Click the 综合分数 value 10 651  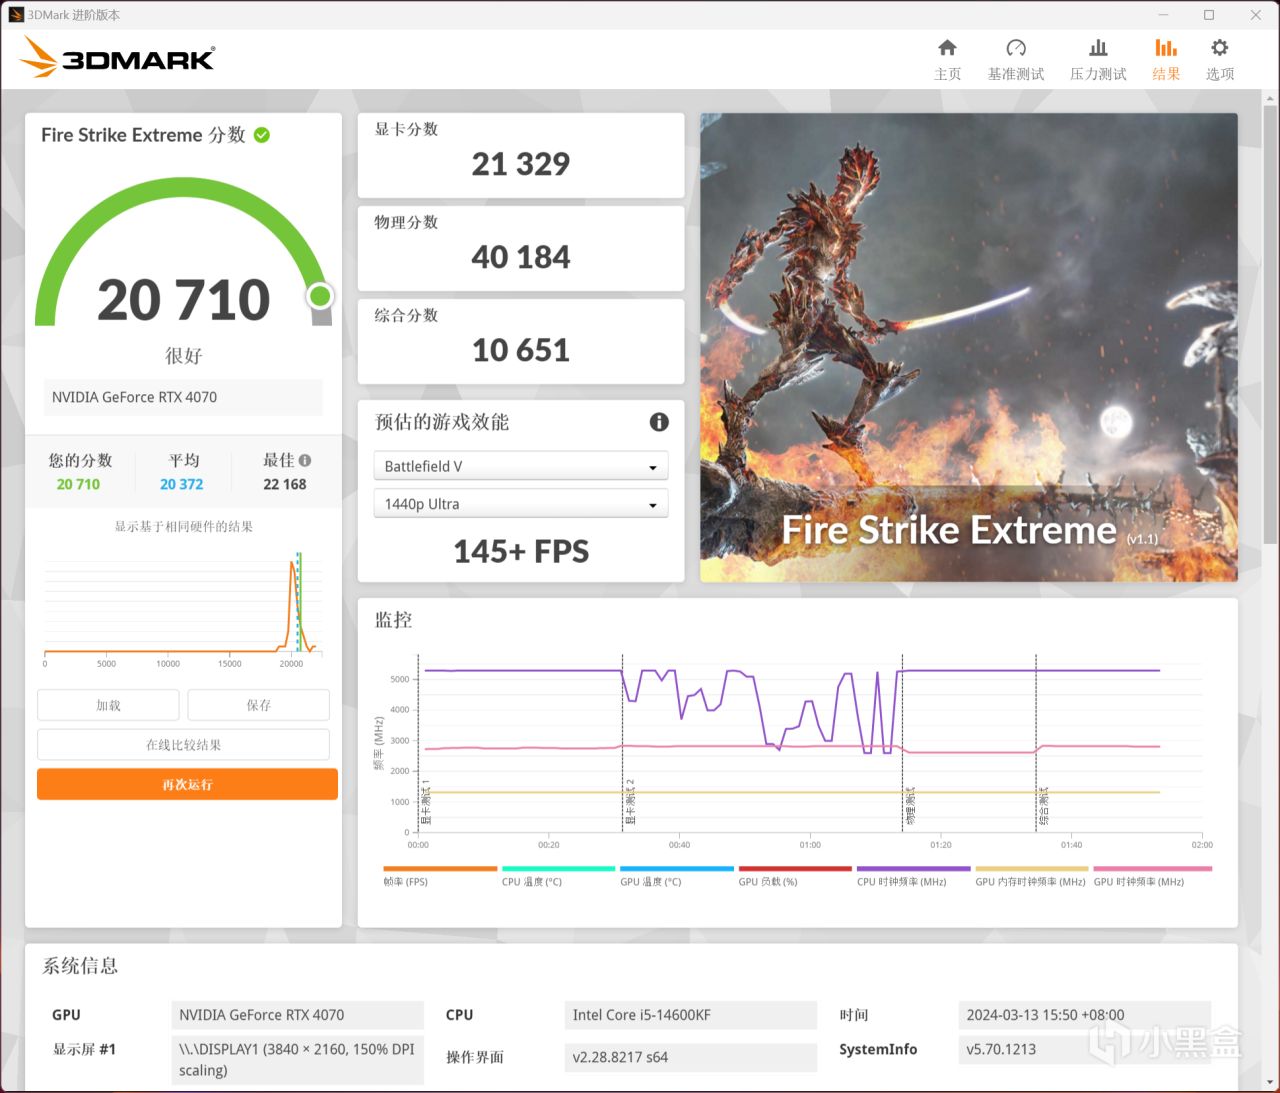(x=521, y=350)
